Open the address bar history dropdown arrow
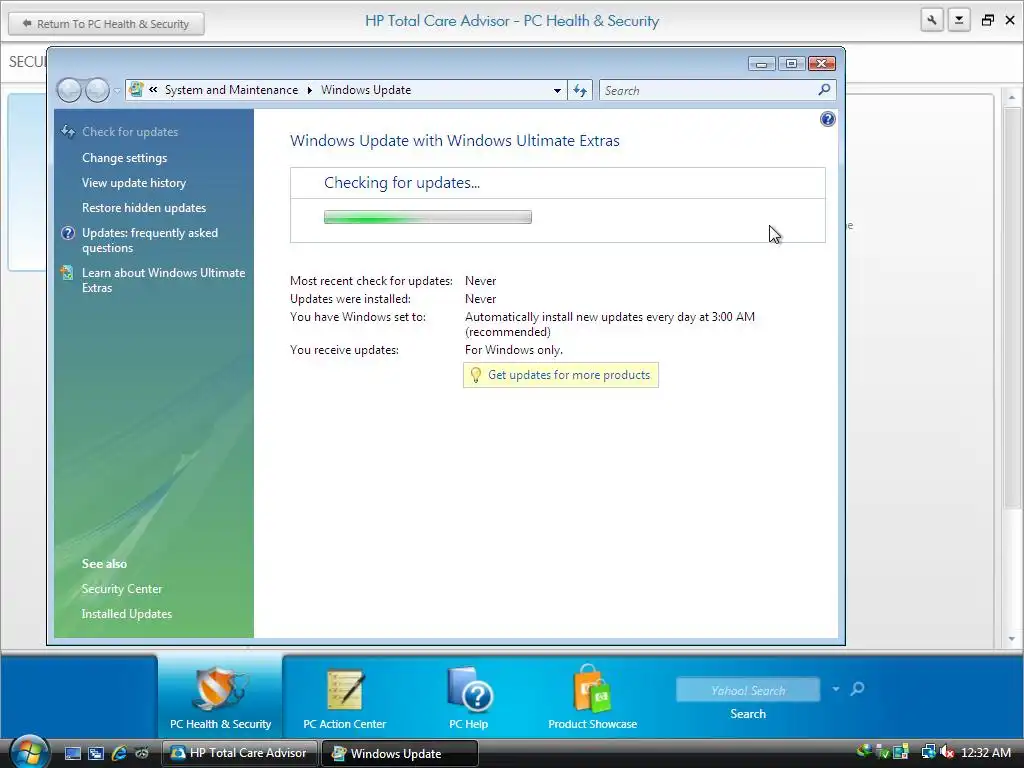 tap(557, 91)
